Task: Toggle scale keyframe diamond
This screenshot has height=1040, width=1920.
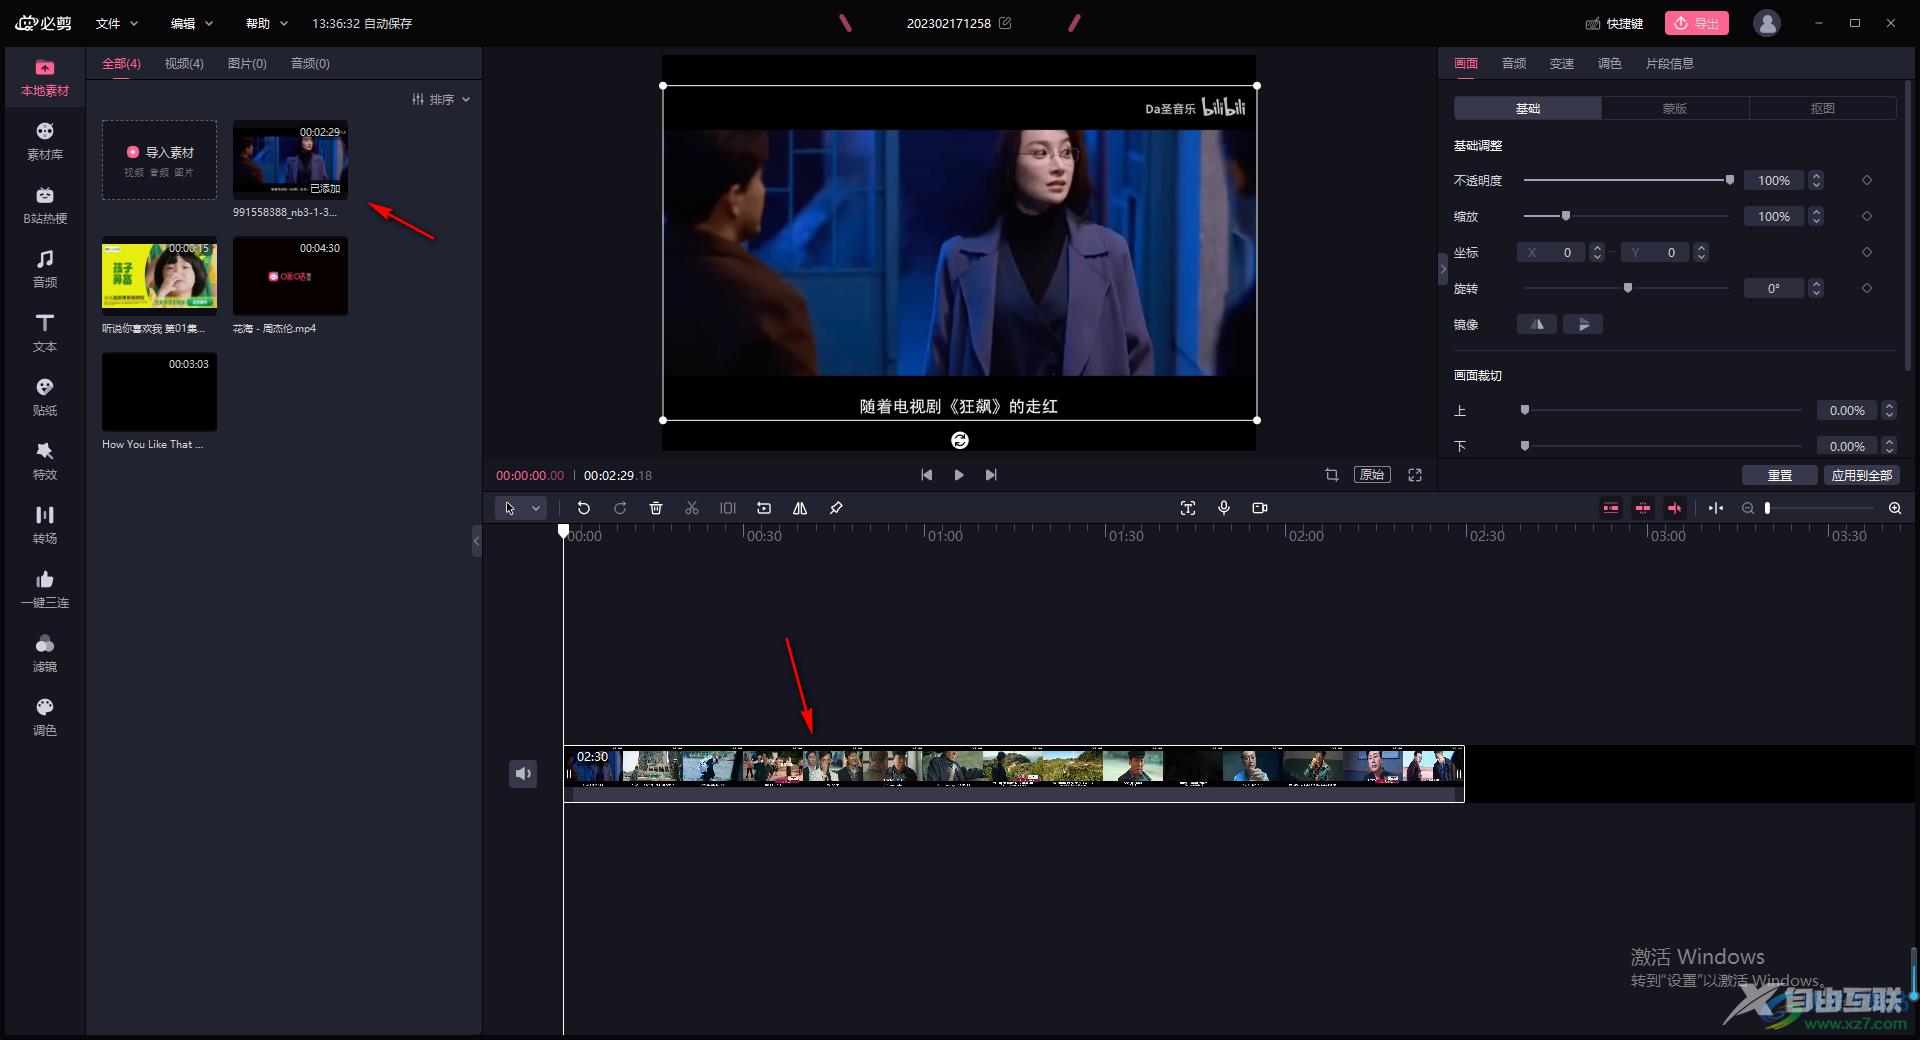Action: pos(1867,216)
